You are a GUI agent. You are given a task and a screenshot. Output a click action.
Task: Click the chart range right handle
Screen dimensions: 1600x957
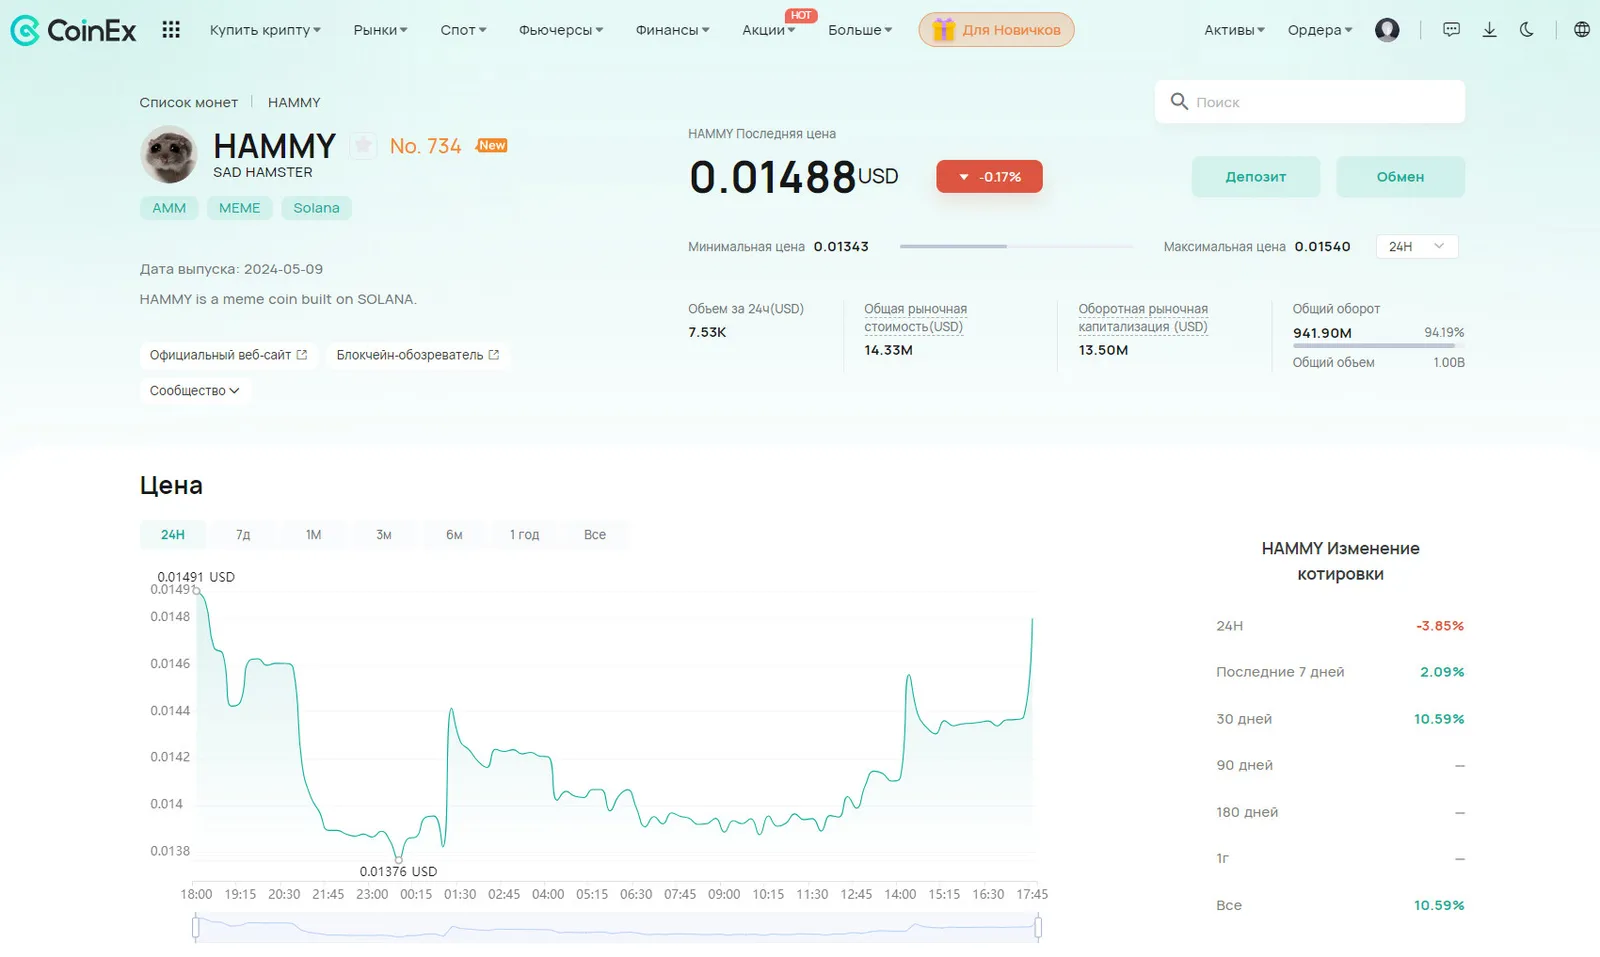click(1038, 928)
